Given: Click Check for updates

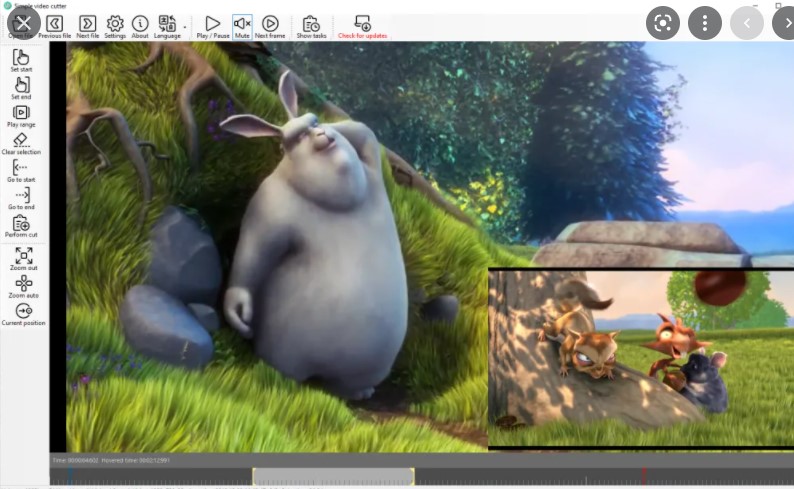Looking at the screenshot, I should click(x=363, y=27).
